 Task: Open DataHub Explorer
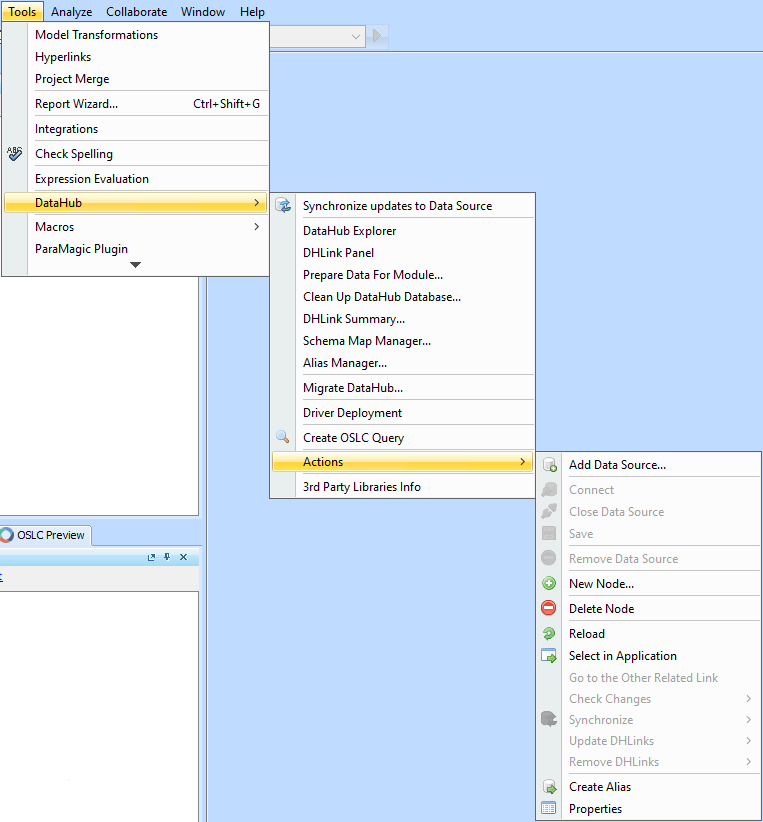click(403, 231)
